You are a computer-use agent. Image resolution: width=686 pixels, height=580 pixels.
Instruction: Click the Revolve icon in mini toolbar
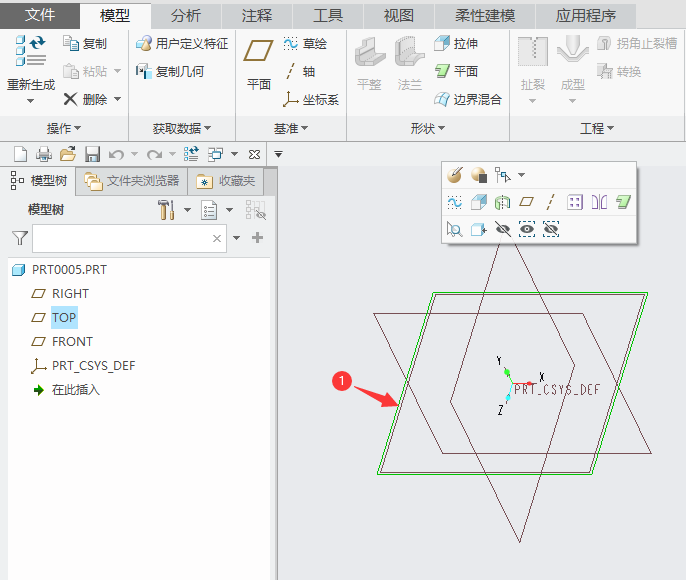coord(503,202)
